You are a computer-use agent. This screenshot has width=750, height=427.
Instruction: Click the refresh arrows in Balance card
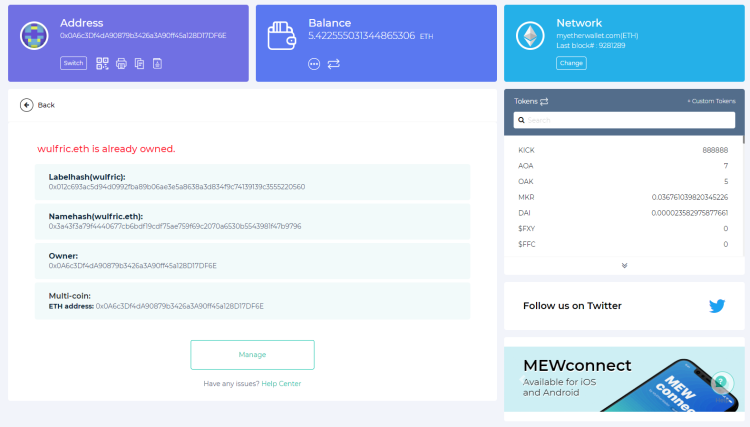334,63
